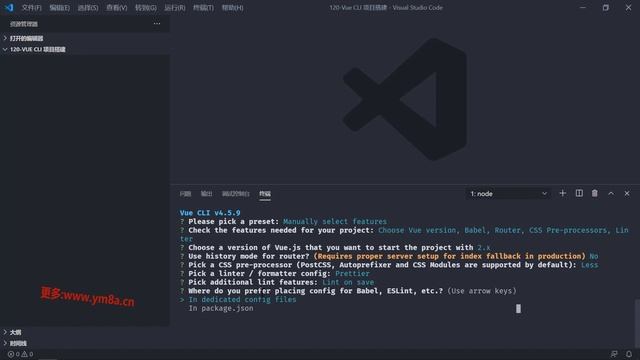This screenshot has height=360, width=640.
Task: Click the terminal cursor block
Action: 518,309
